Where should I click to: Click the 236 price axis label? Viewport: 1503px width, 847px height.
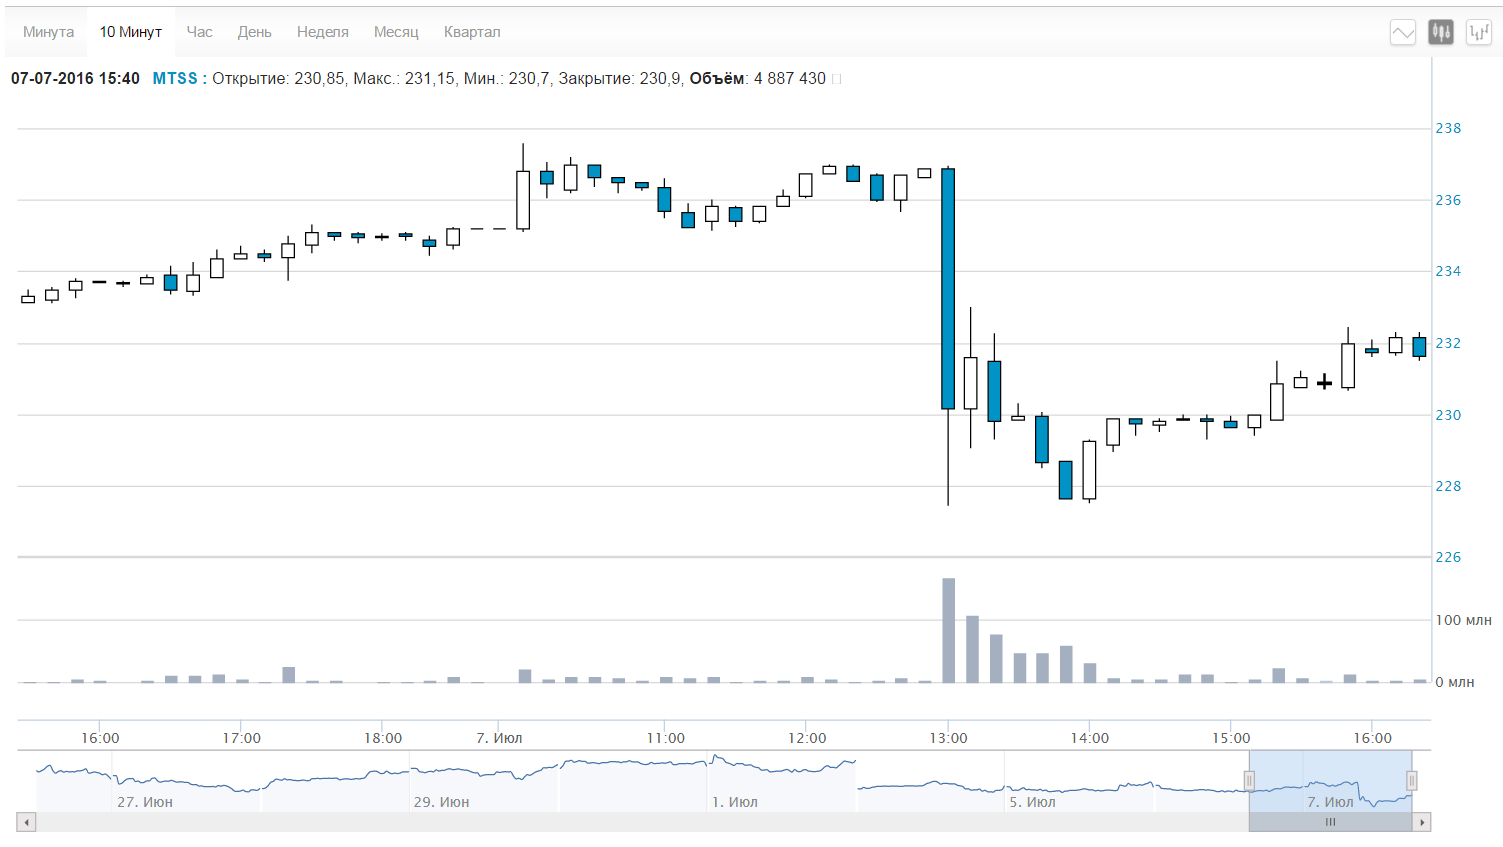[1448, 201]
